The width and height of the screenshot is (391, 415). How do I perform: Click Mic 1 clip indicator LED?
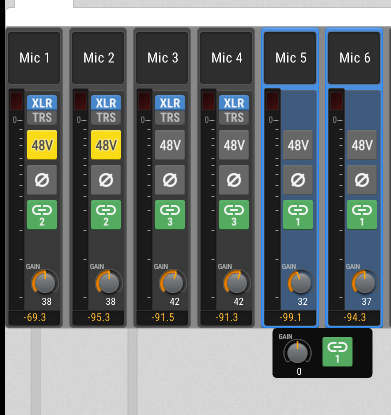[x=16, y=101]
